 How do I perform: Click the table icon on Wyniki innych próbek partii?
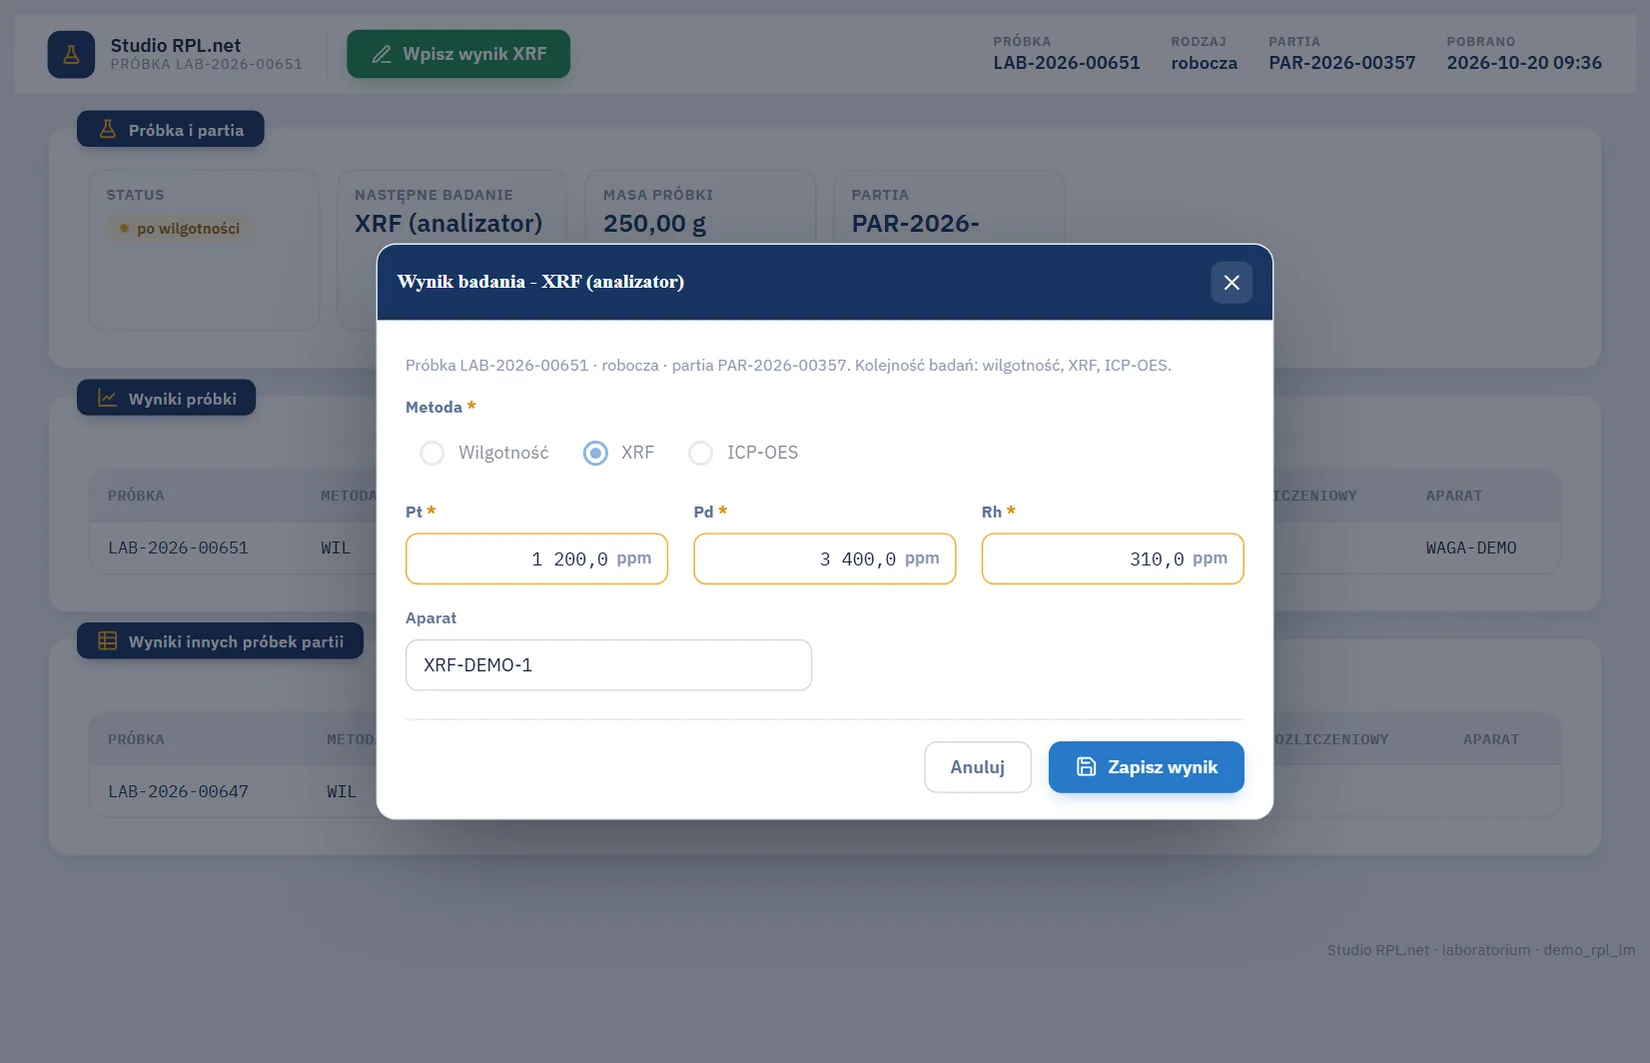(107, 641)
